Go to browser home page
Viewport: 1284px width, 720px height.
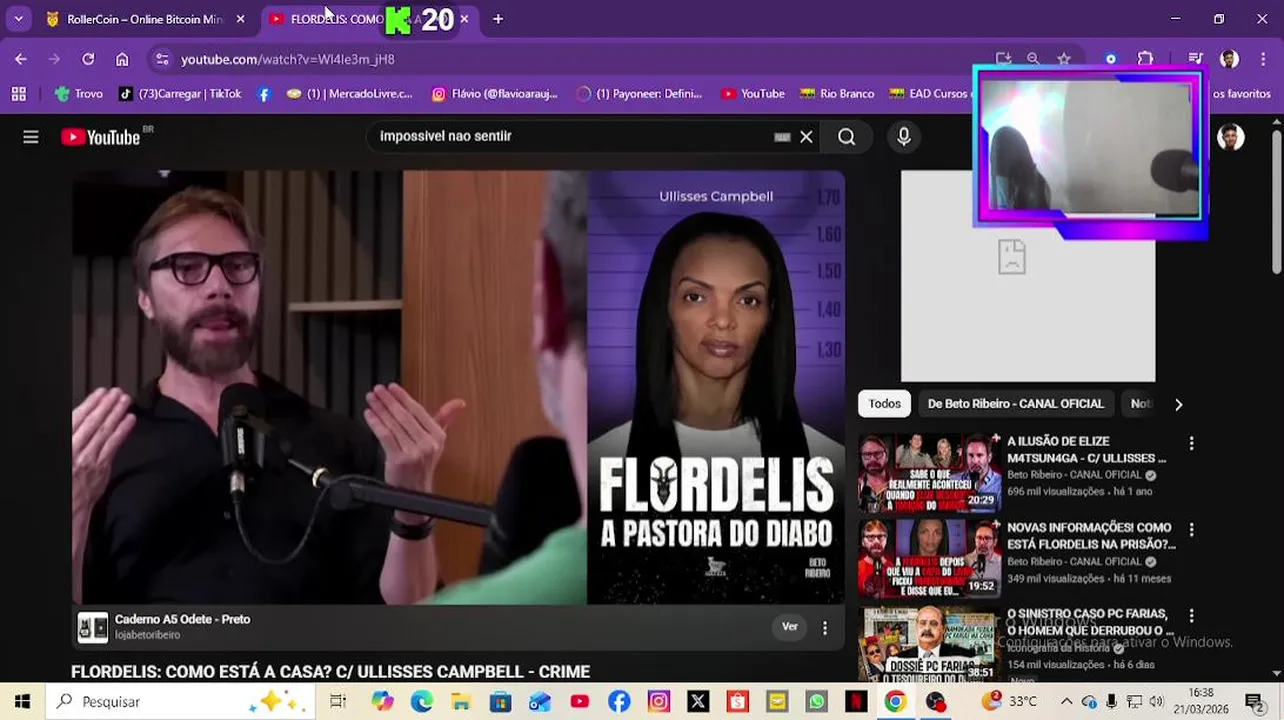click(122, 59)
